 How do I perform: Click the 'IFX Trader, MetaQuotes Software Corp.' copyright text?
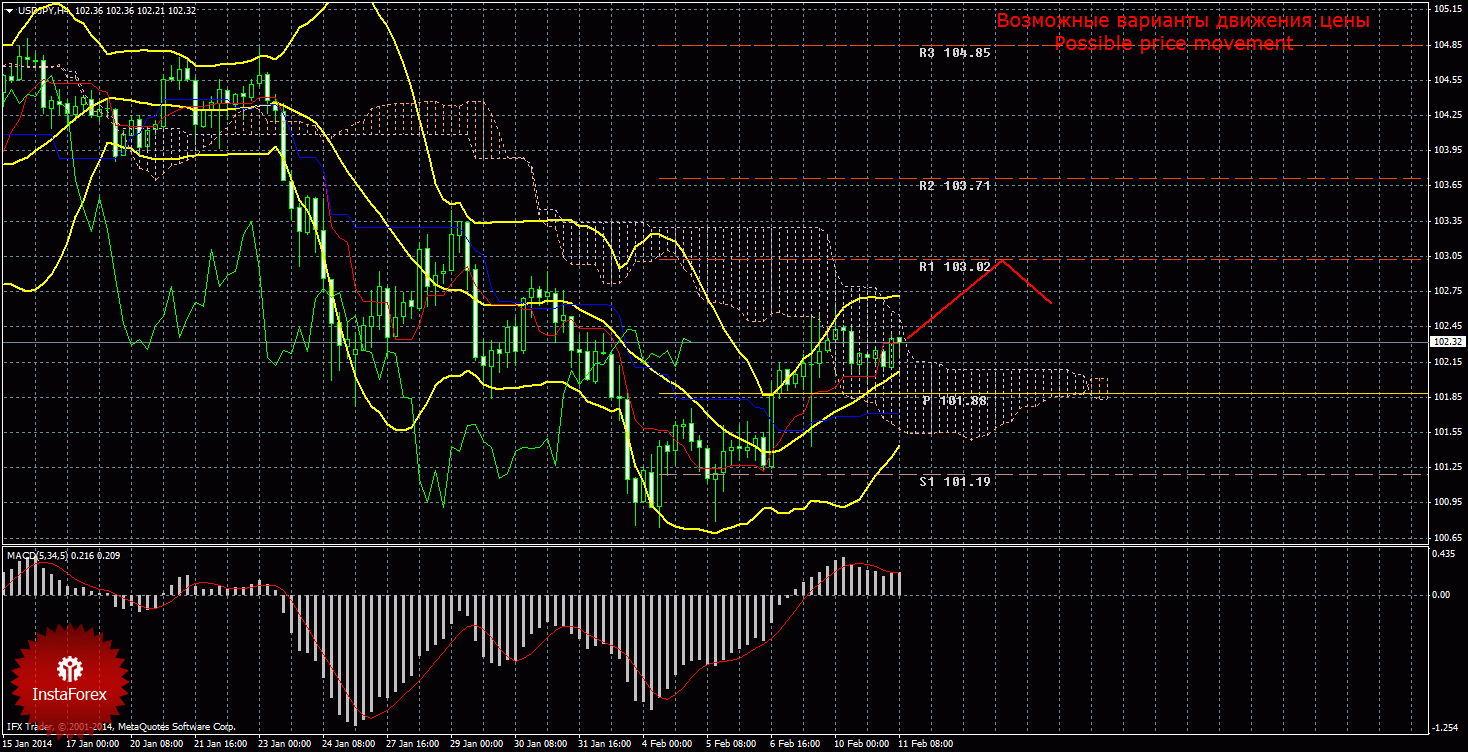tap(120, 727)
